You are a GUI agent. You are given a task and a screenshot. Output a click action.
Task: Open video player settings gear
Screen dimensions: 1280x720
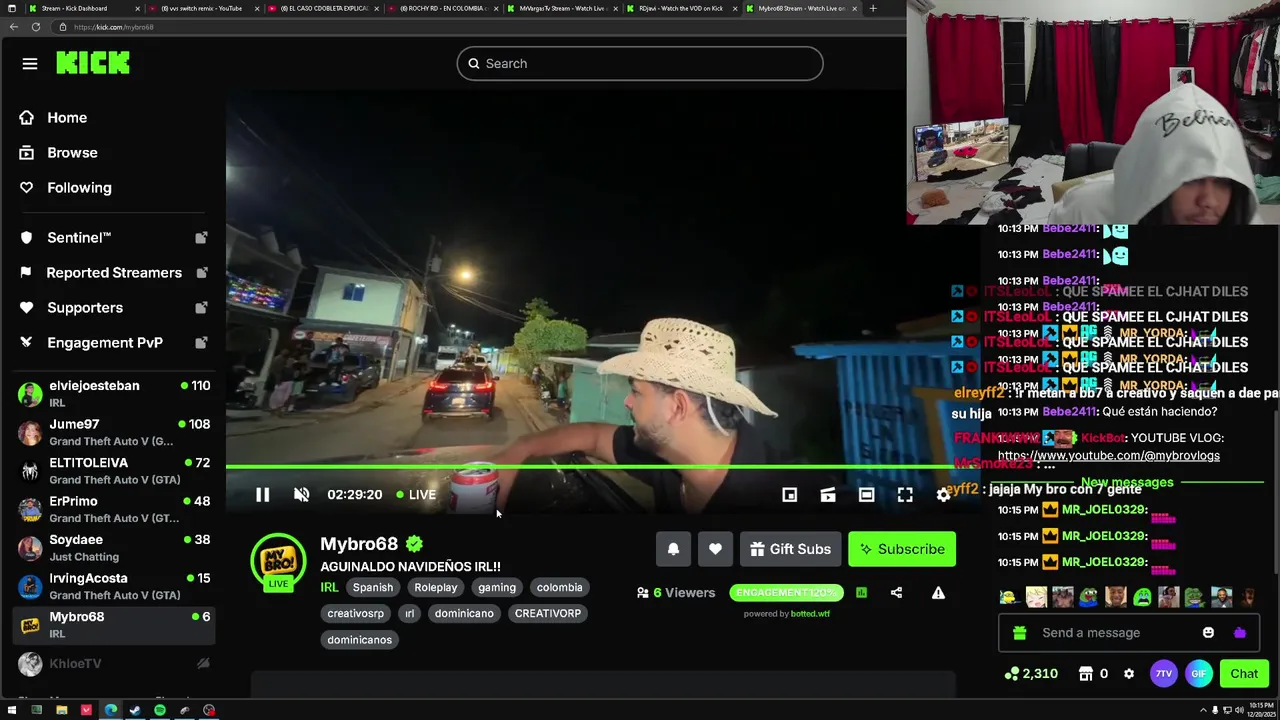click(x=943, y=495)
